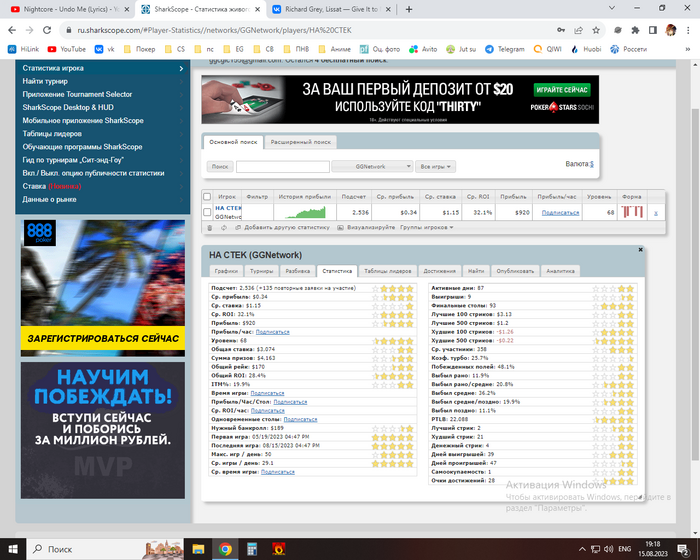Open the YouTube bookmark
The image size is (700, 560).
[x=67, y=49]
